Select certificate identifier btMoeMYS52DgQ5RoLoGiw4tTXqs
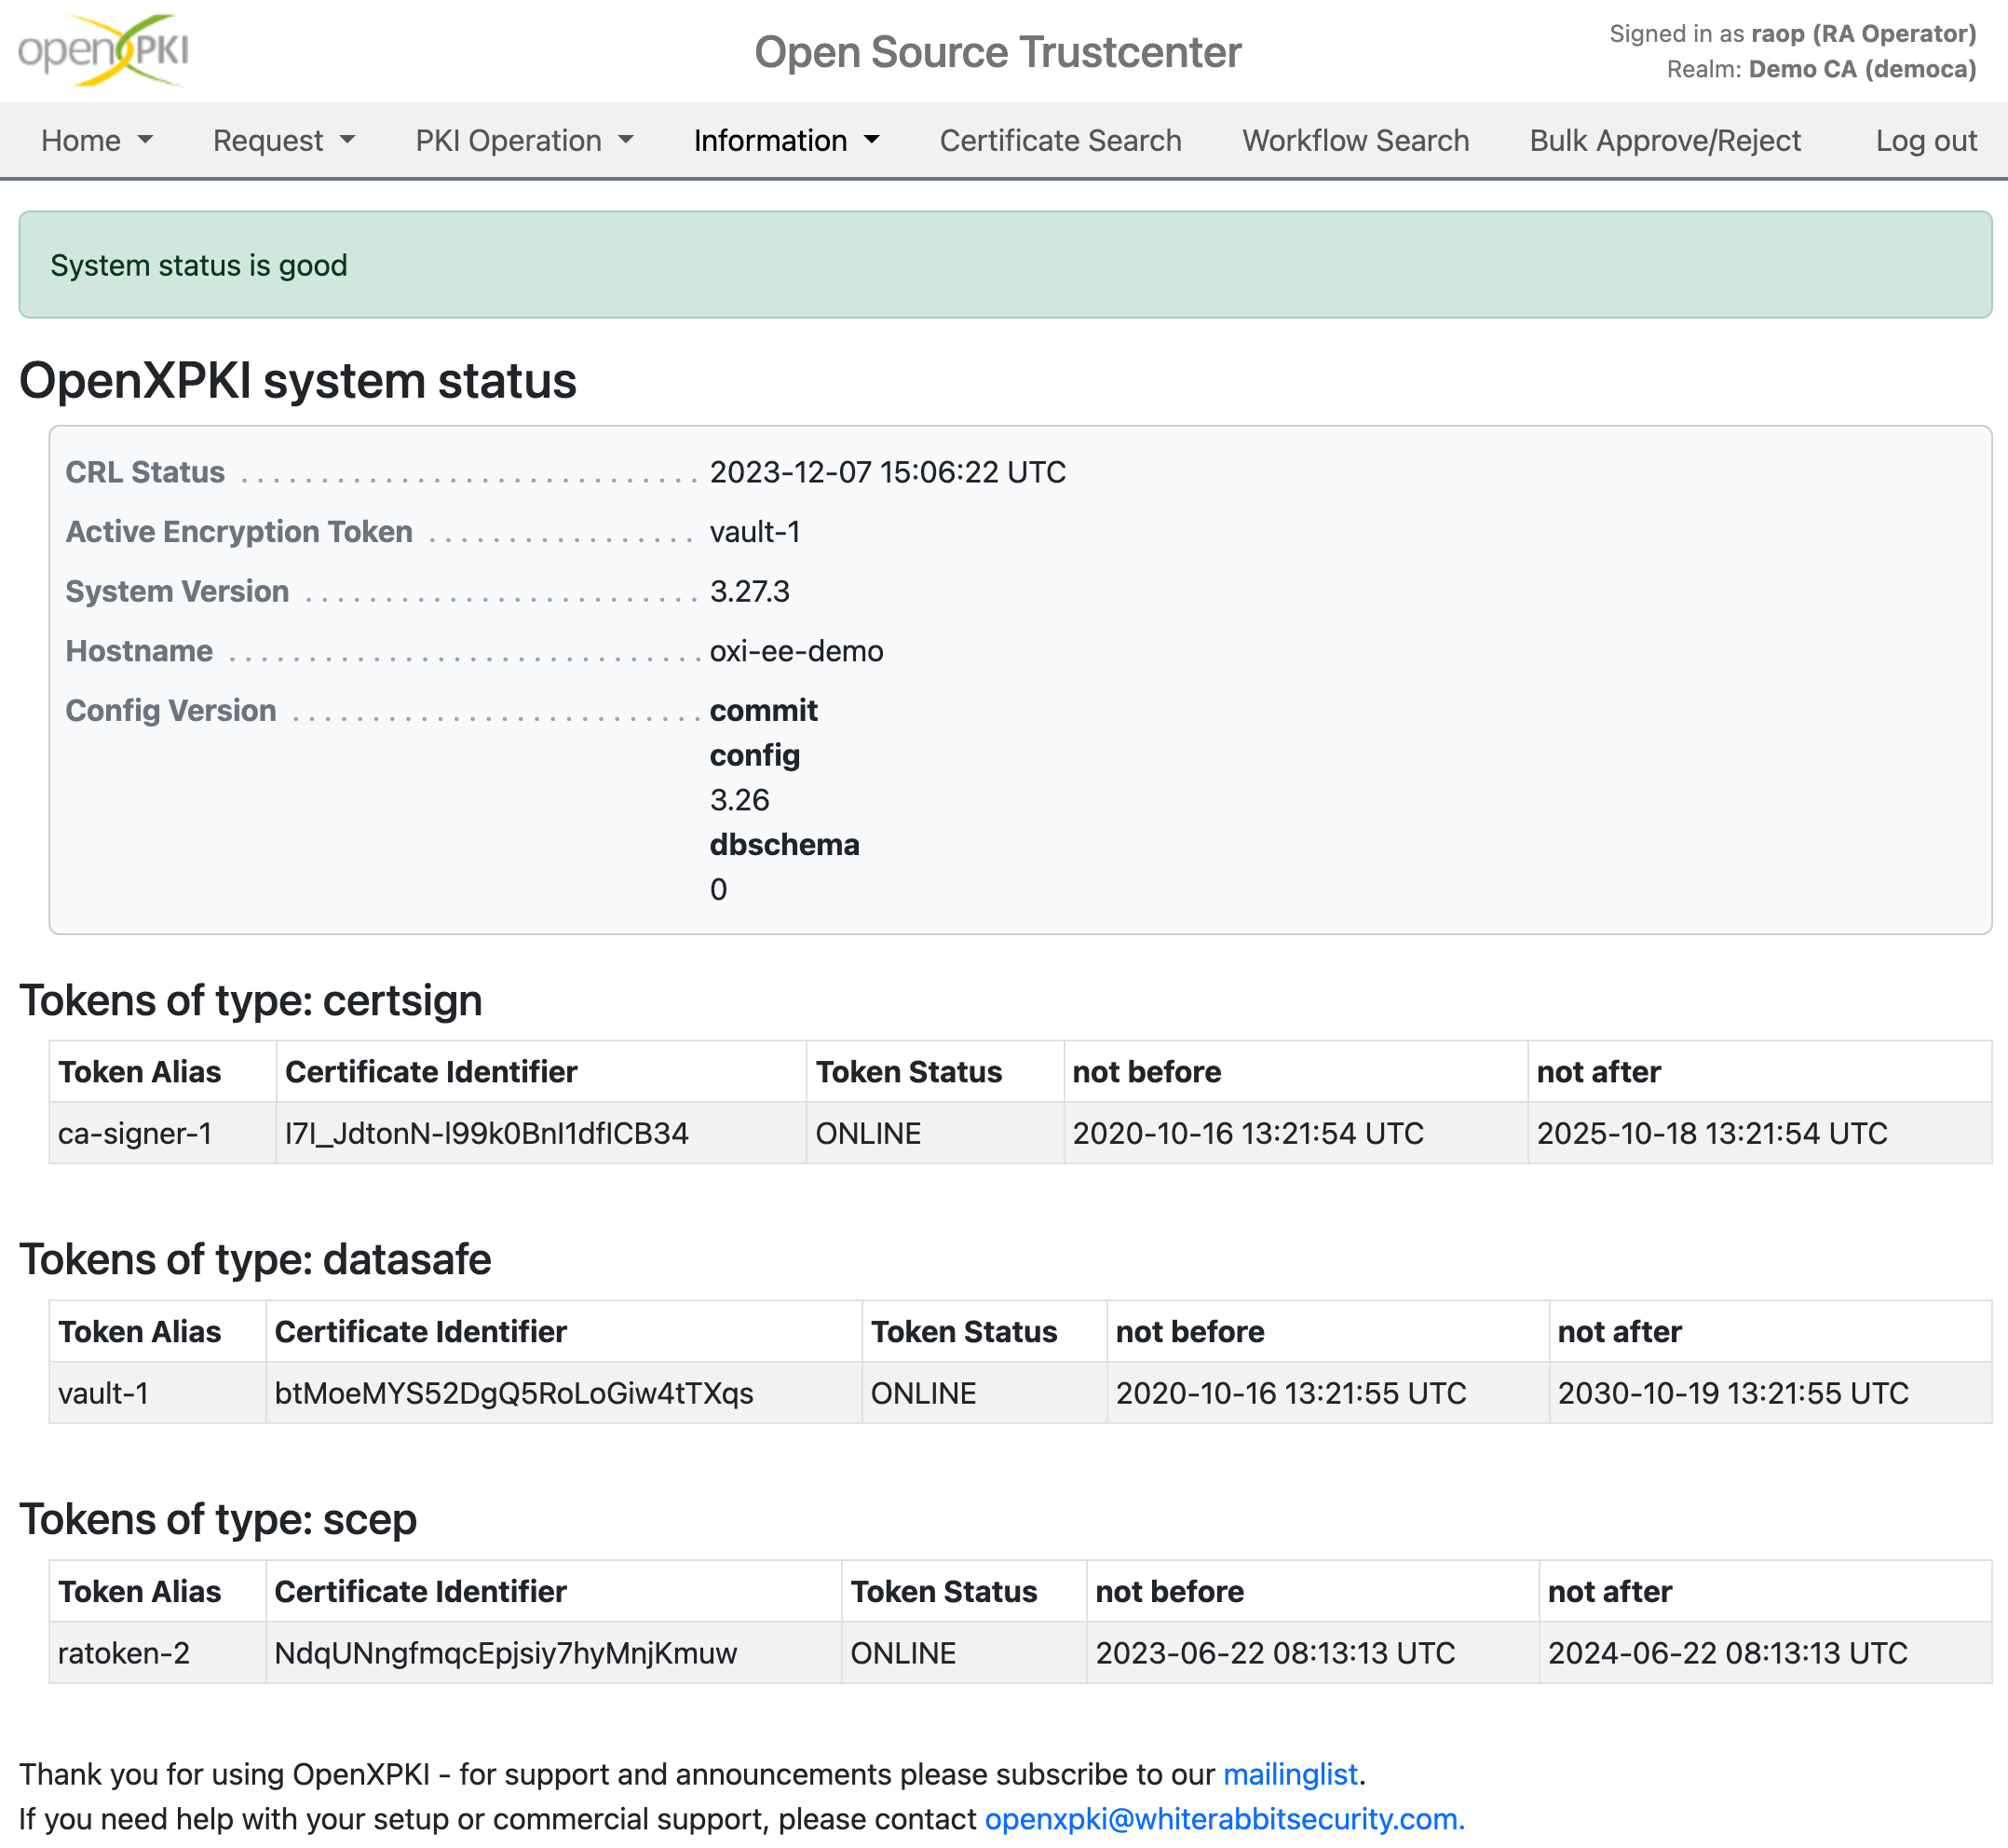The height and width of the screenshot is (1848, 2008). 514,1393
